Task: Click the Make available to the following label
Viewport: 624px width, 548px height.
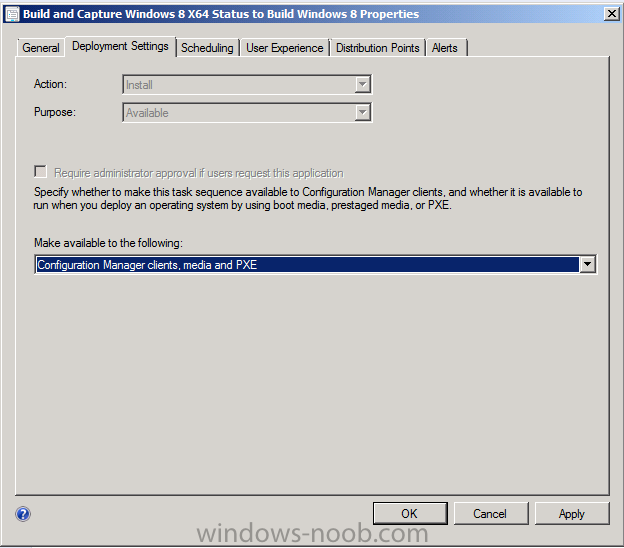Action: (108, 243)
